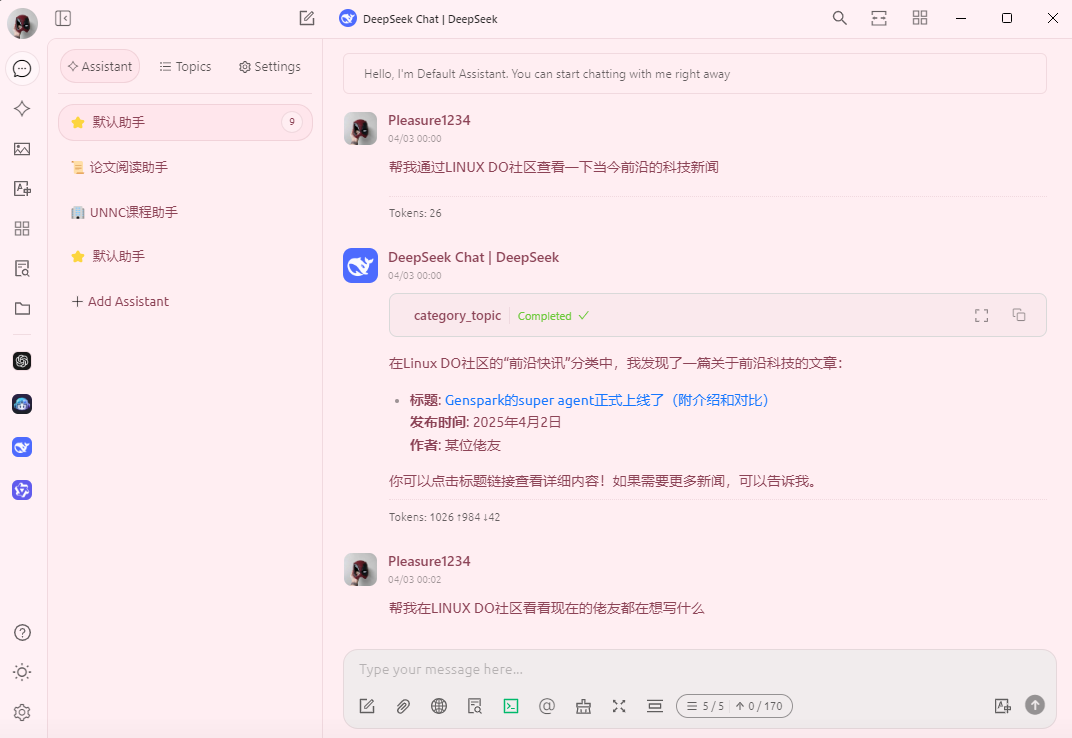Screen dimensions: 1072x738
Task: Mention a model with the @ icon
Action: [547, 706]
